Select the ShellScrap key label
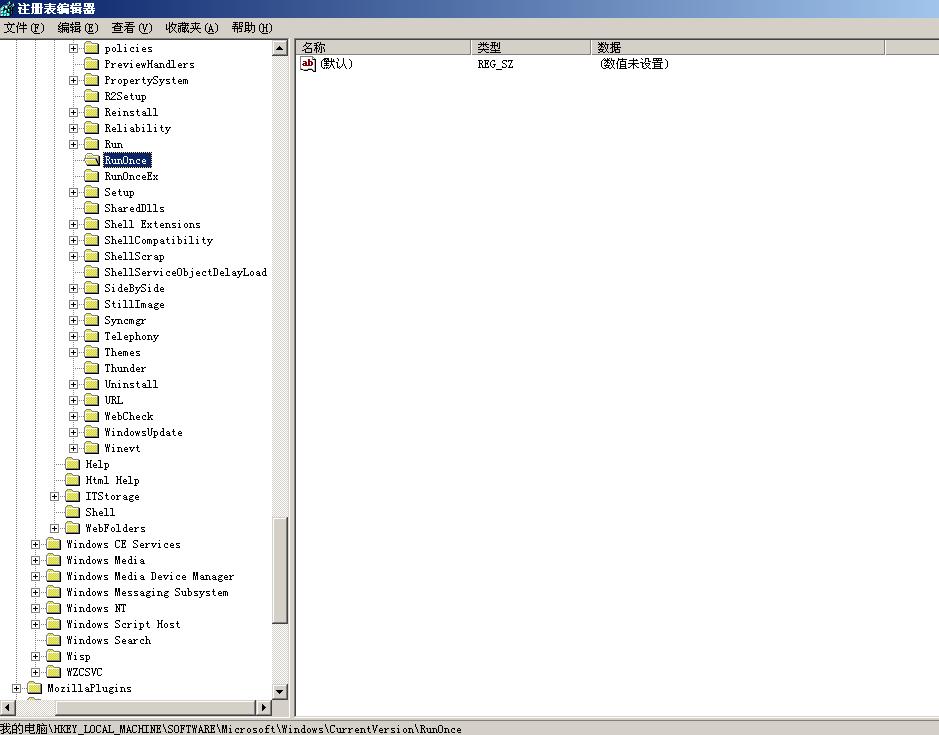939x735 pixels. [x=134, y=256]
